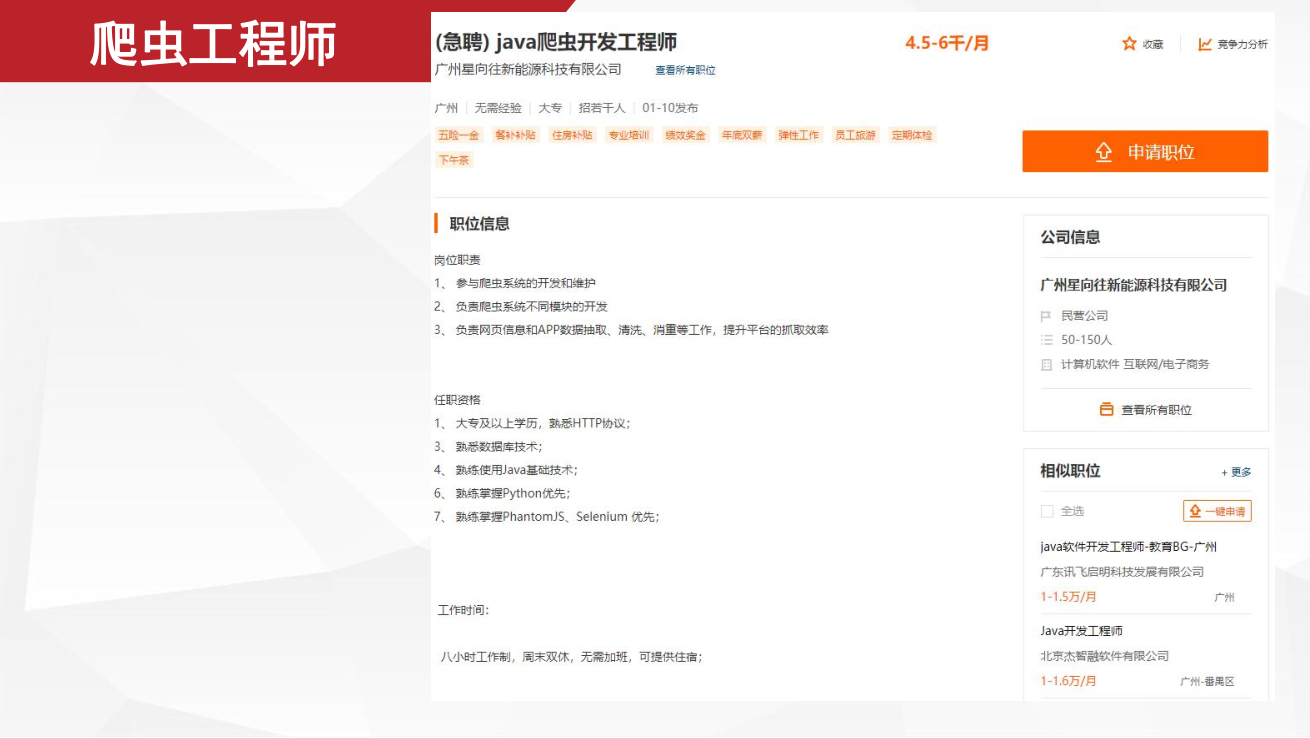Click the salary 4.5-6千/月

coord(947,43)
